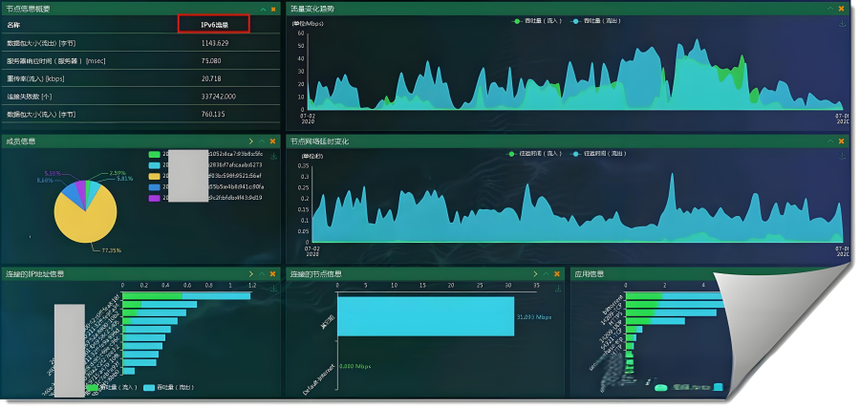Click the IPv6流量 column header
This screenshot has height=409, width=860.
(214, 25)
